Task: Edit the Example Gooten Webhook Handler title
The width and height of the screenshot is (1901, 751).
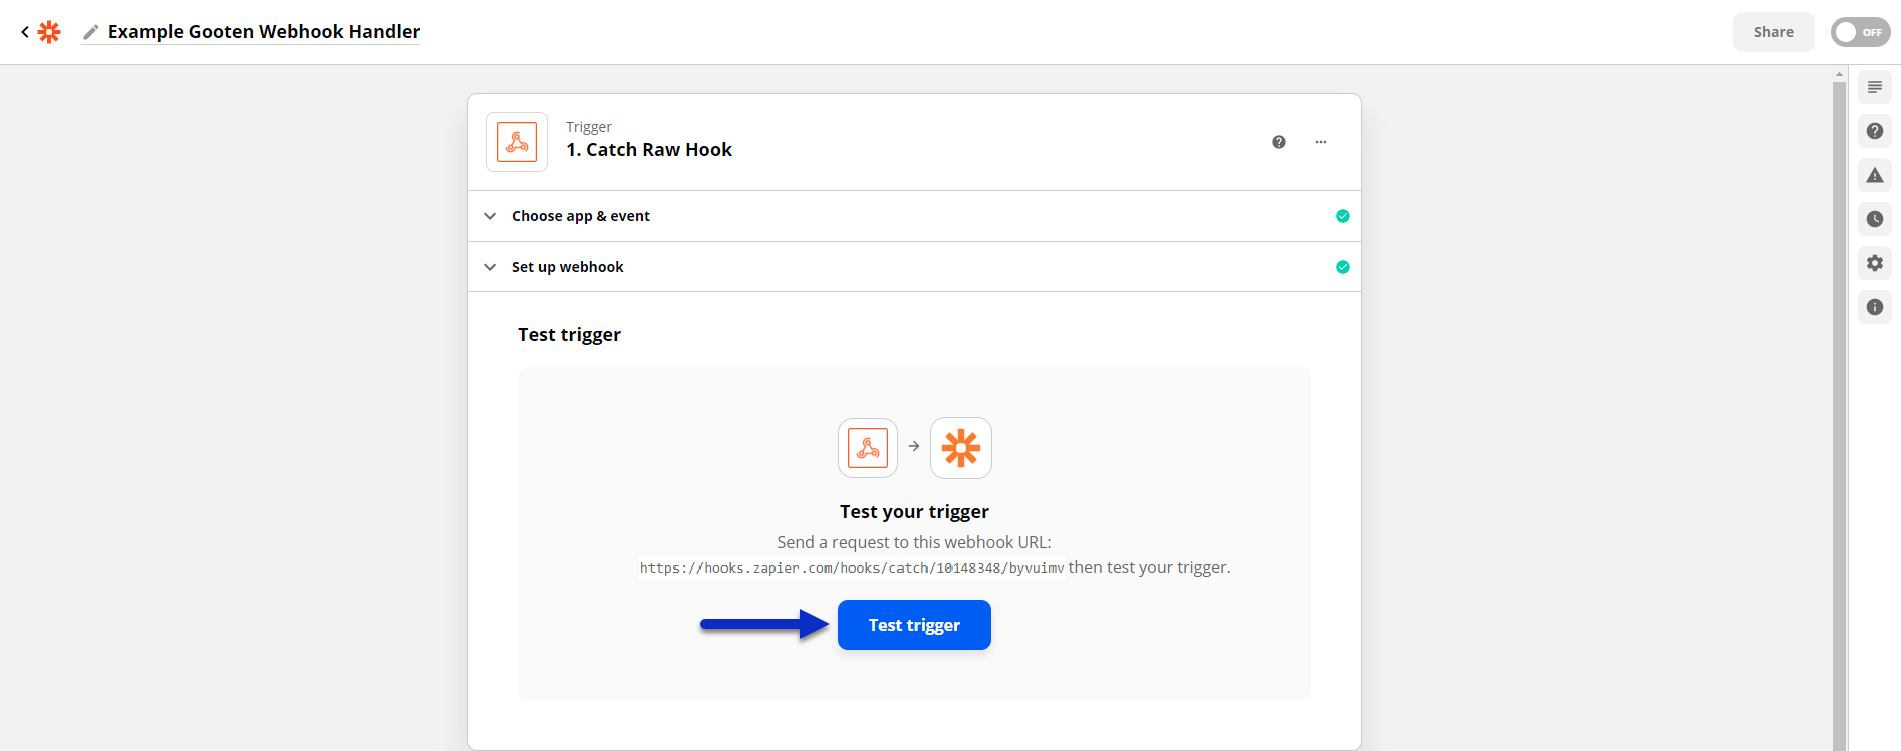Action: pos(264,32)
